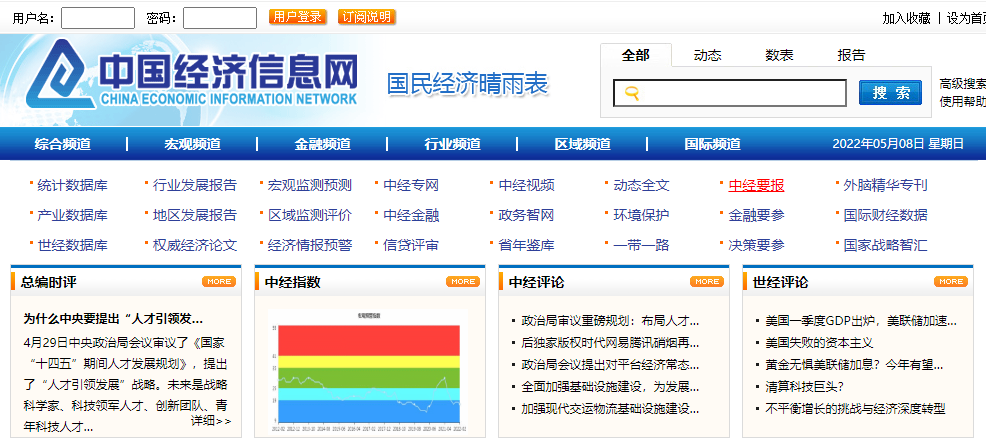
Task: Open the 政务智网 link
Action: (x=526, y=215)
